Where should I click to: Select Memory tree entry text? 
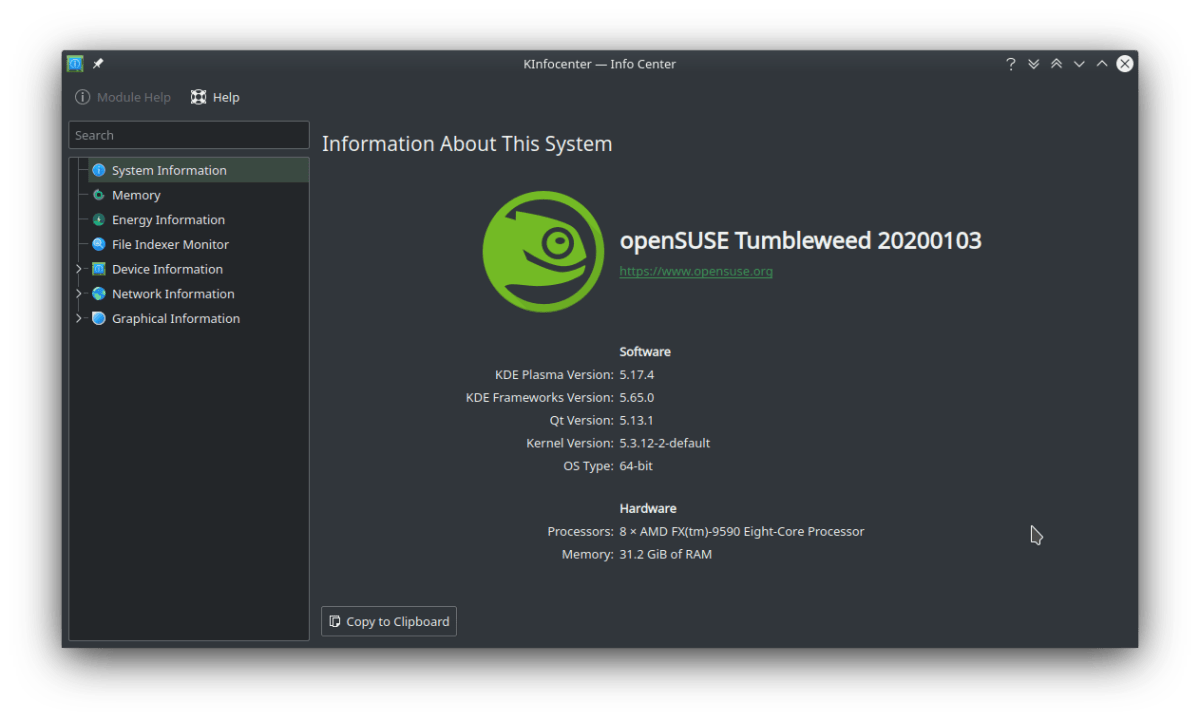(136, 195)
